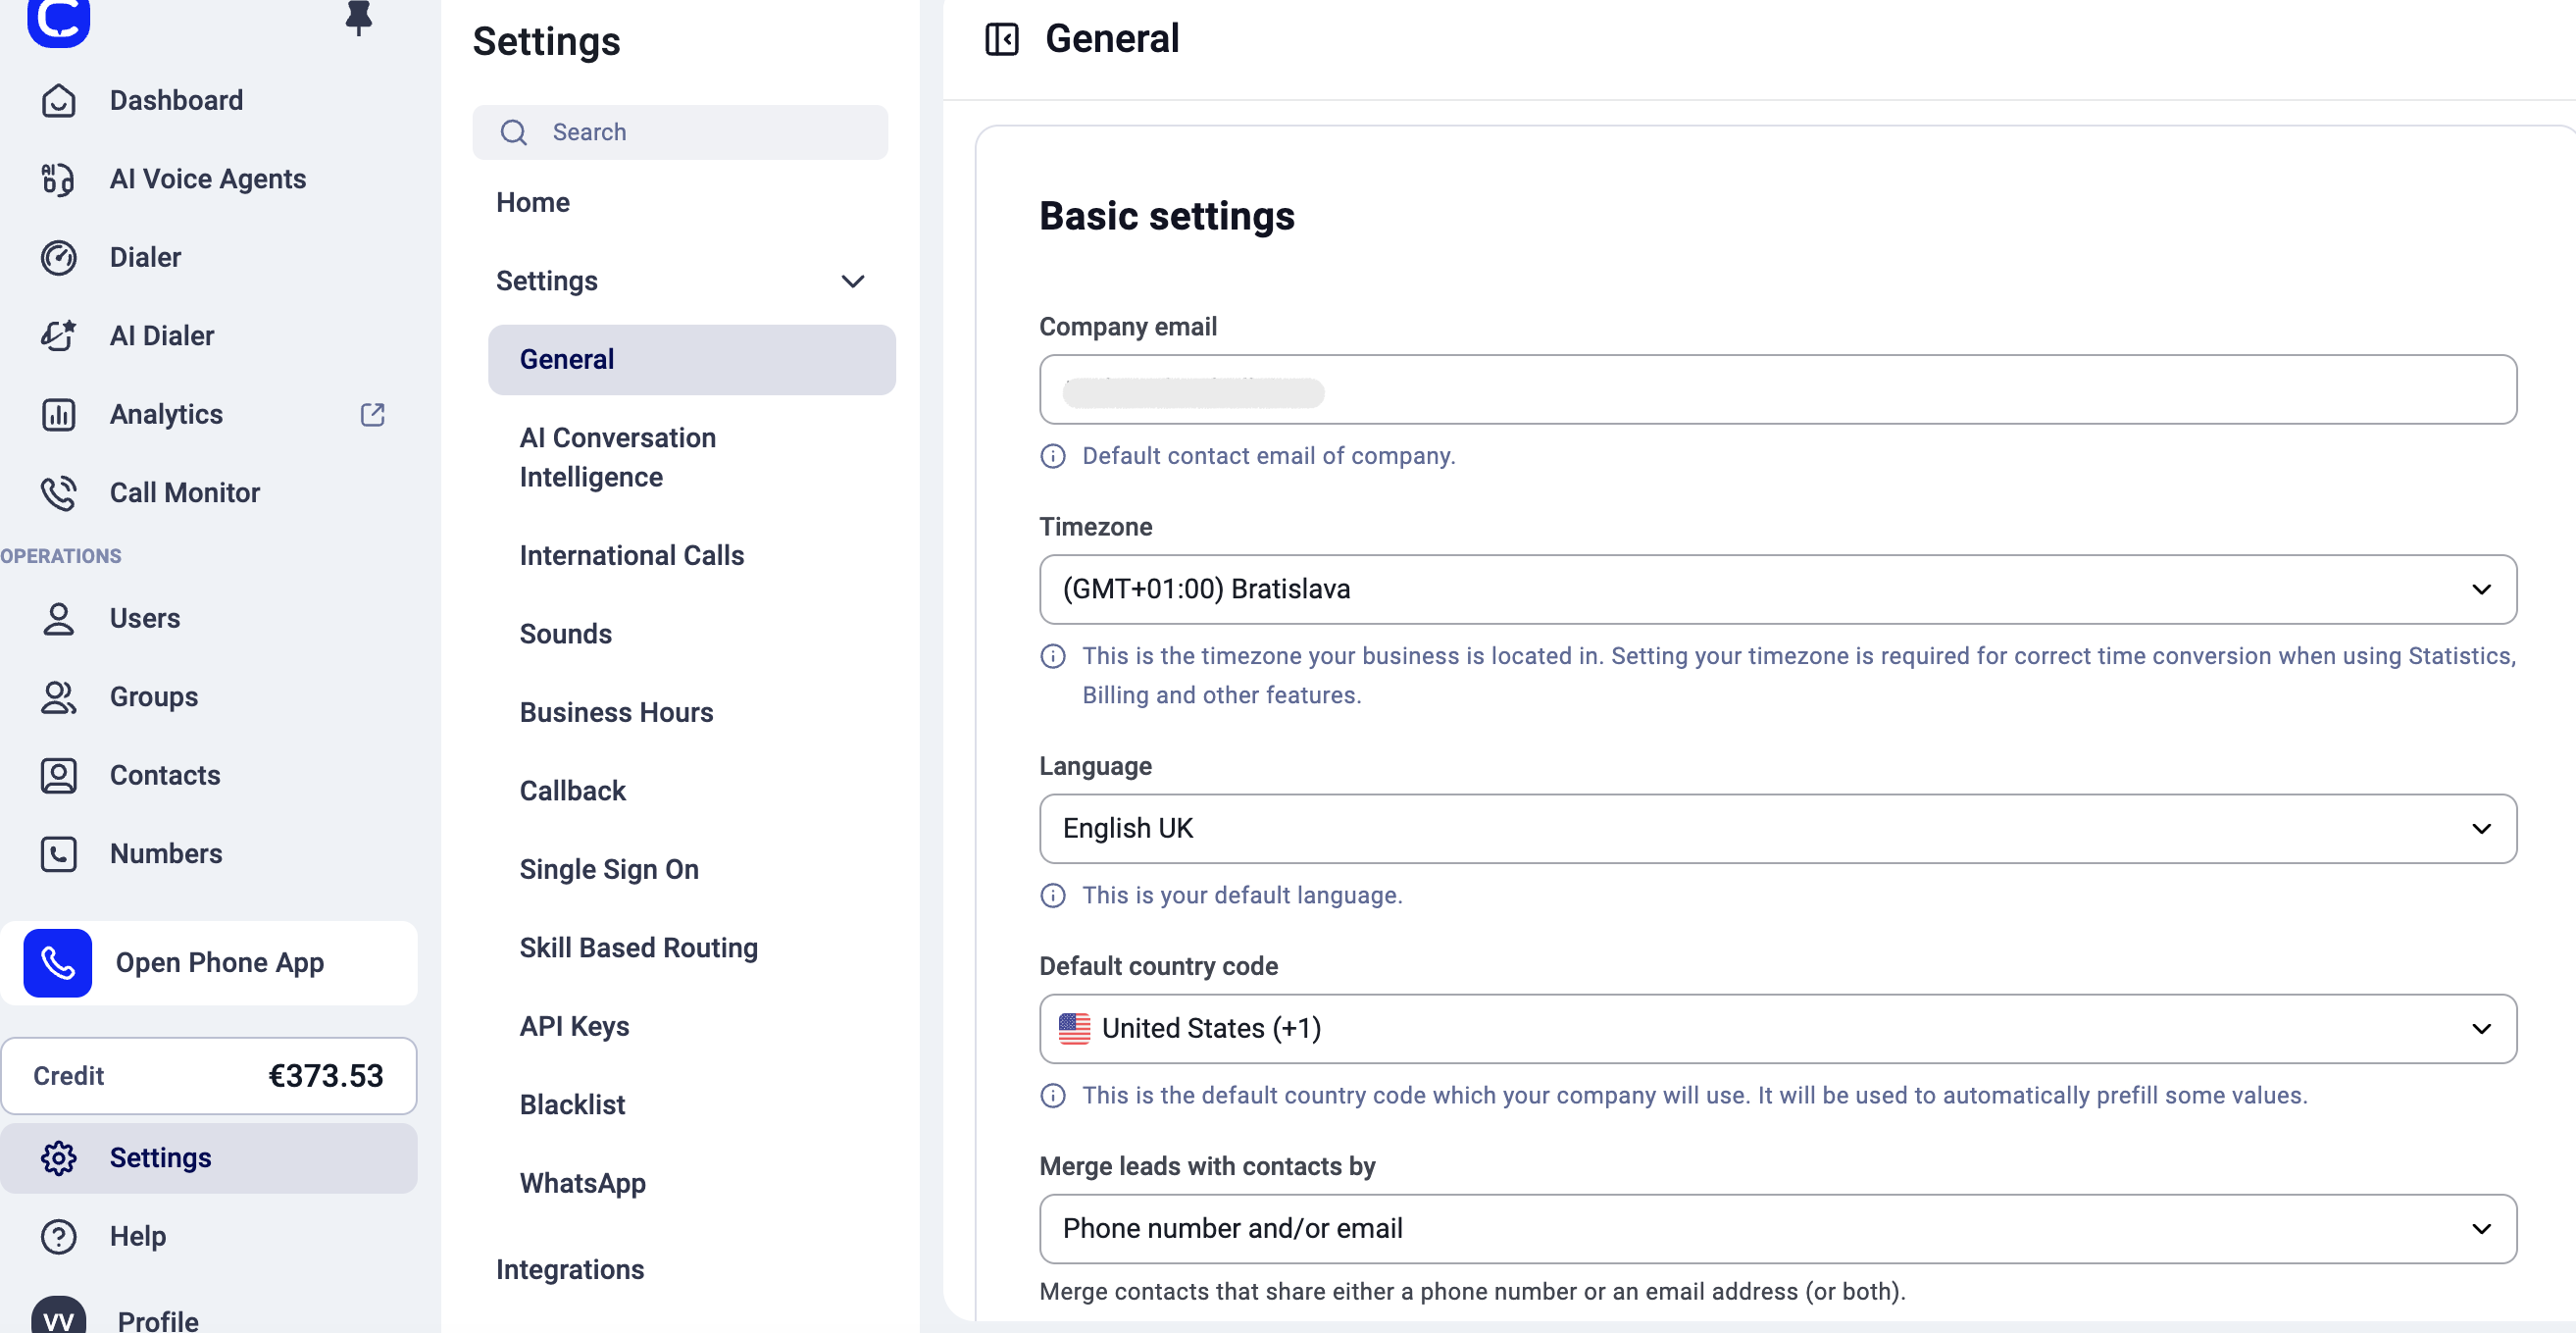The width and height of the screenshot is (2576, 1333).
Task: Go to International Calls settings
Action: click(x=691, y=555)
